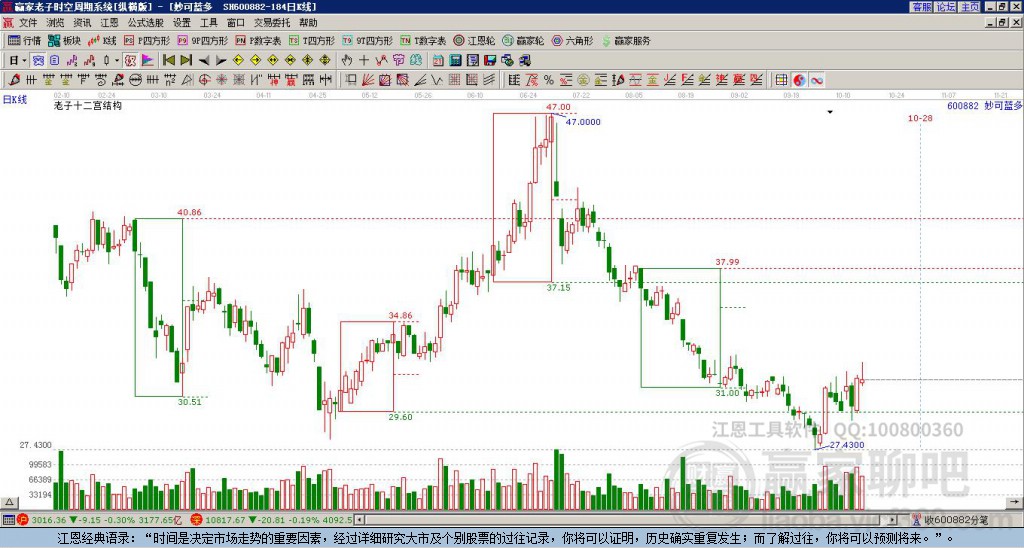
Task: Open the 公式选股 menu
Action: click(146, 23)
